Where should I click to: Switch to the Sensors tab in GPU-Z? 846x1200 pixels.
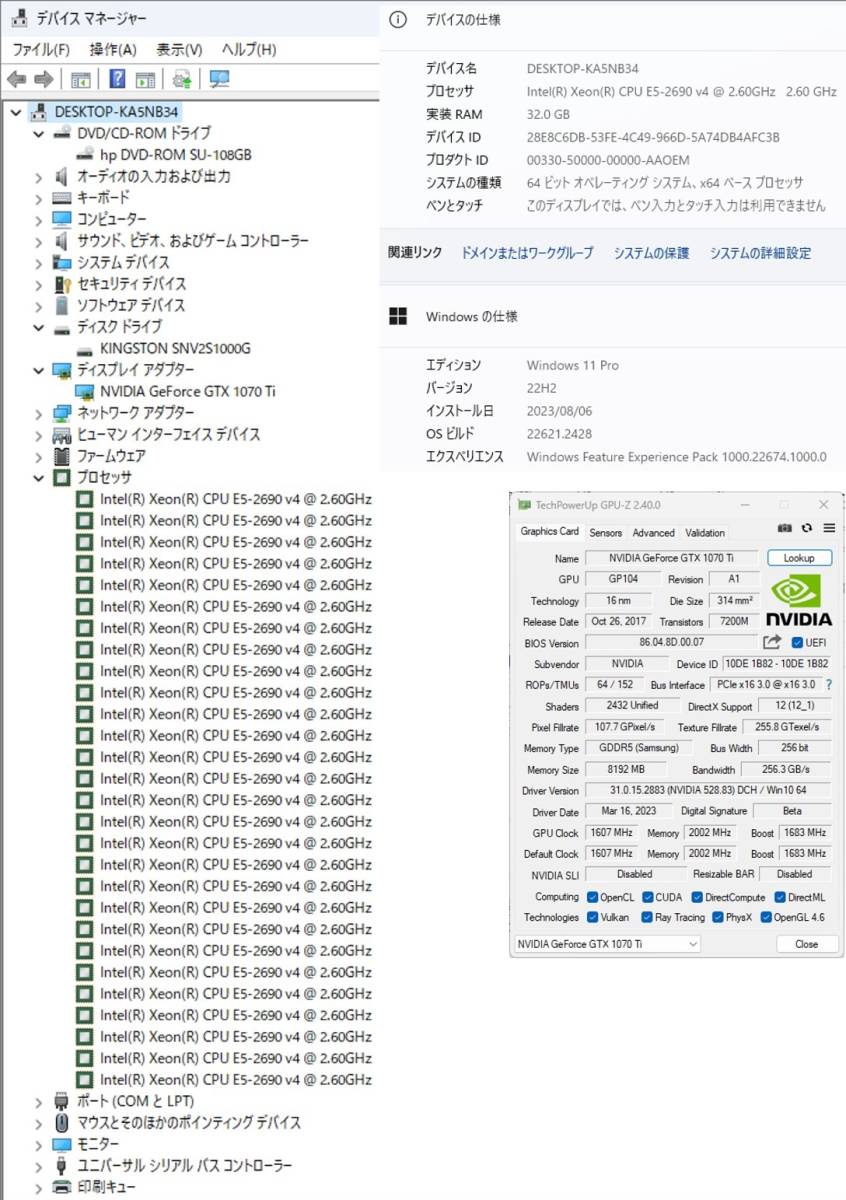[x=605, y=533]
